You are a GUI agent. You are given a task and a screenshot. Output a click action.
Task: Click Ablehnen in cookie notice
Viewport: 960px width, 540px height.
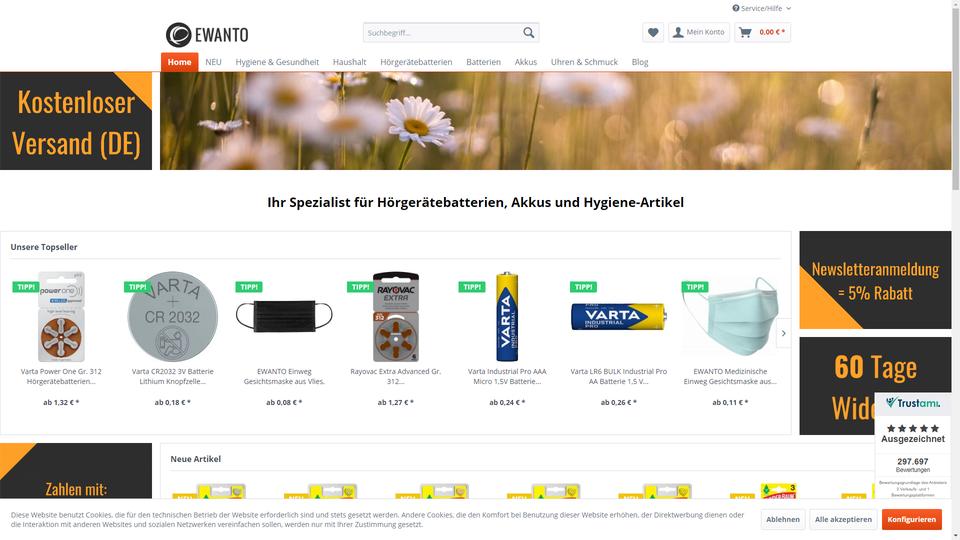click(782, 519)
